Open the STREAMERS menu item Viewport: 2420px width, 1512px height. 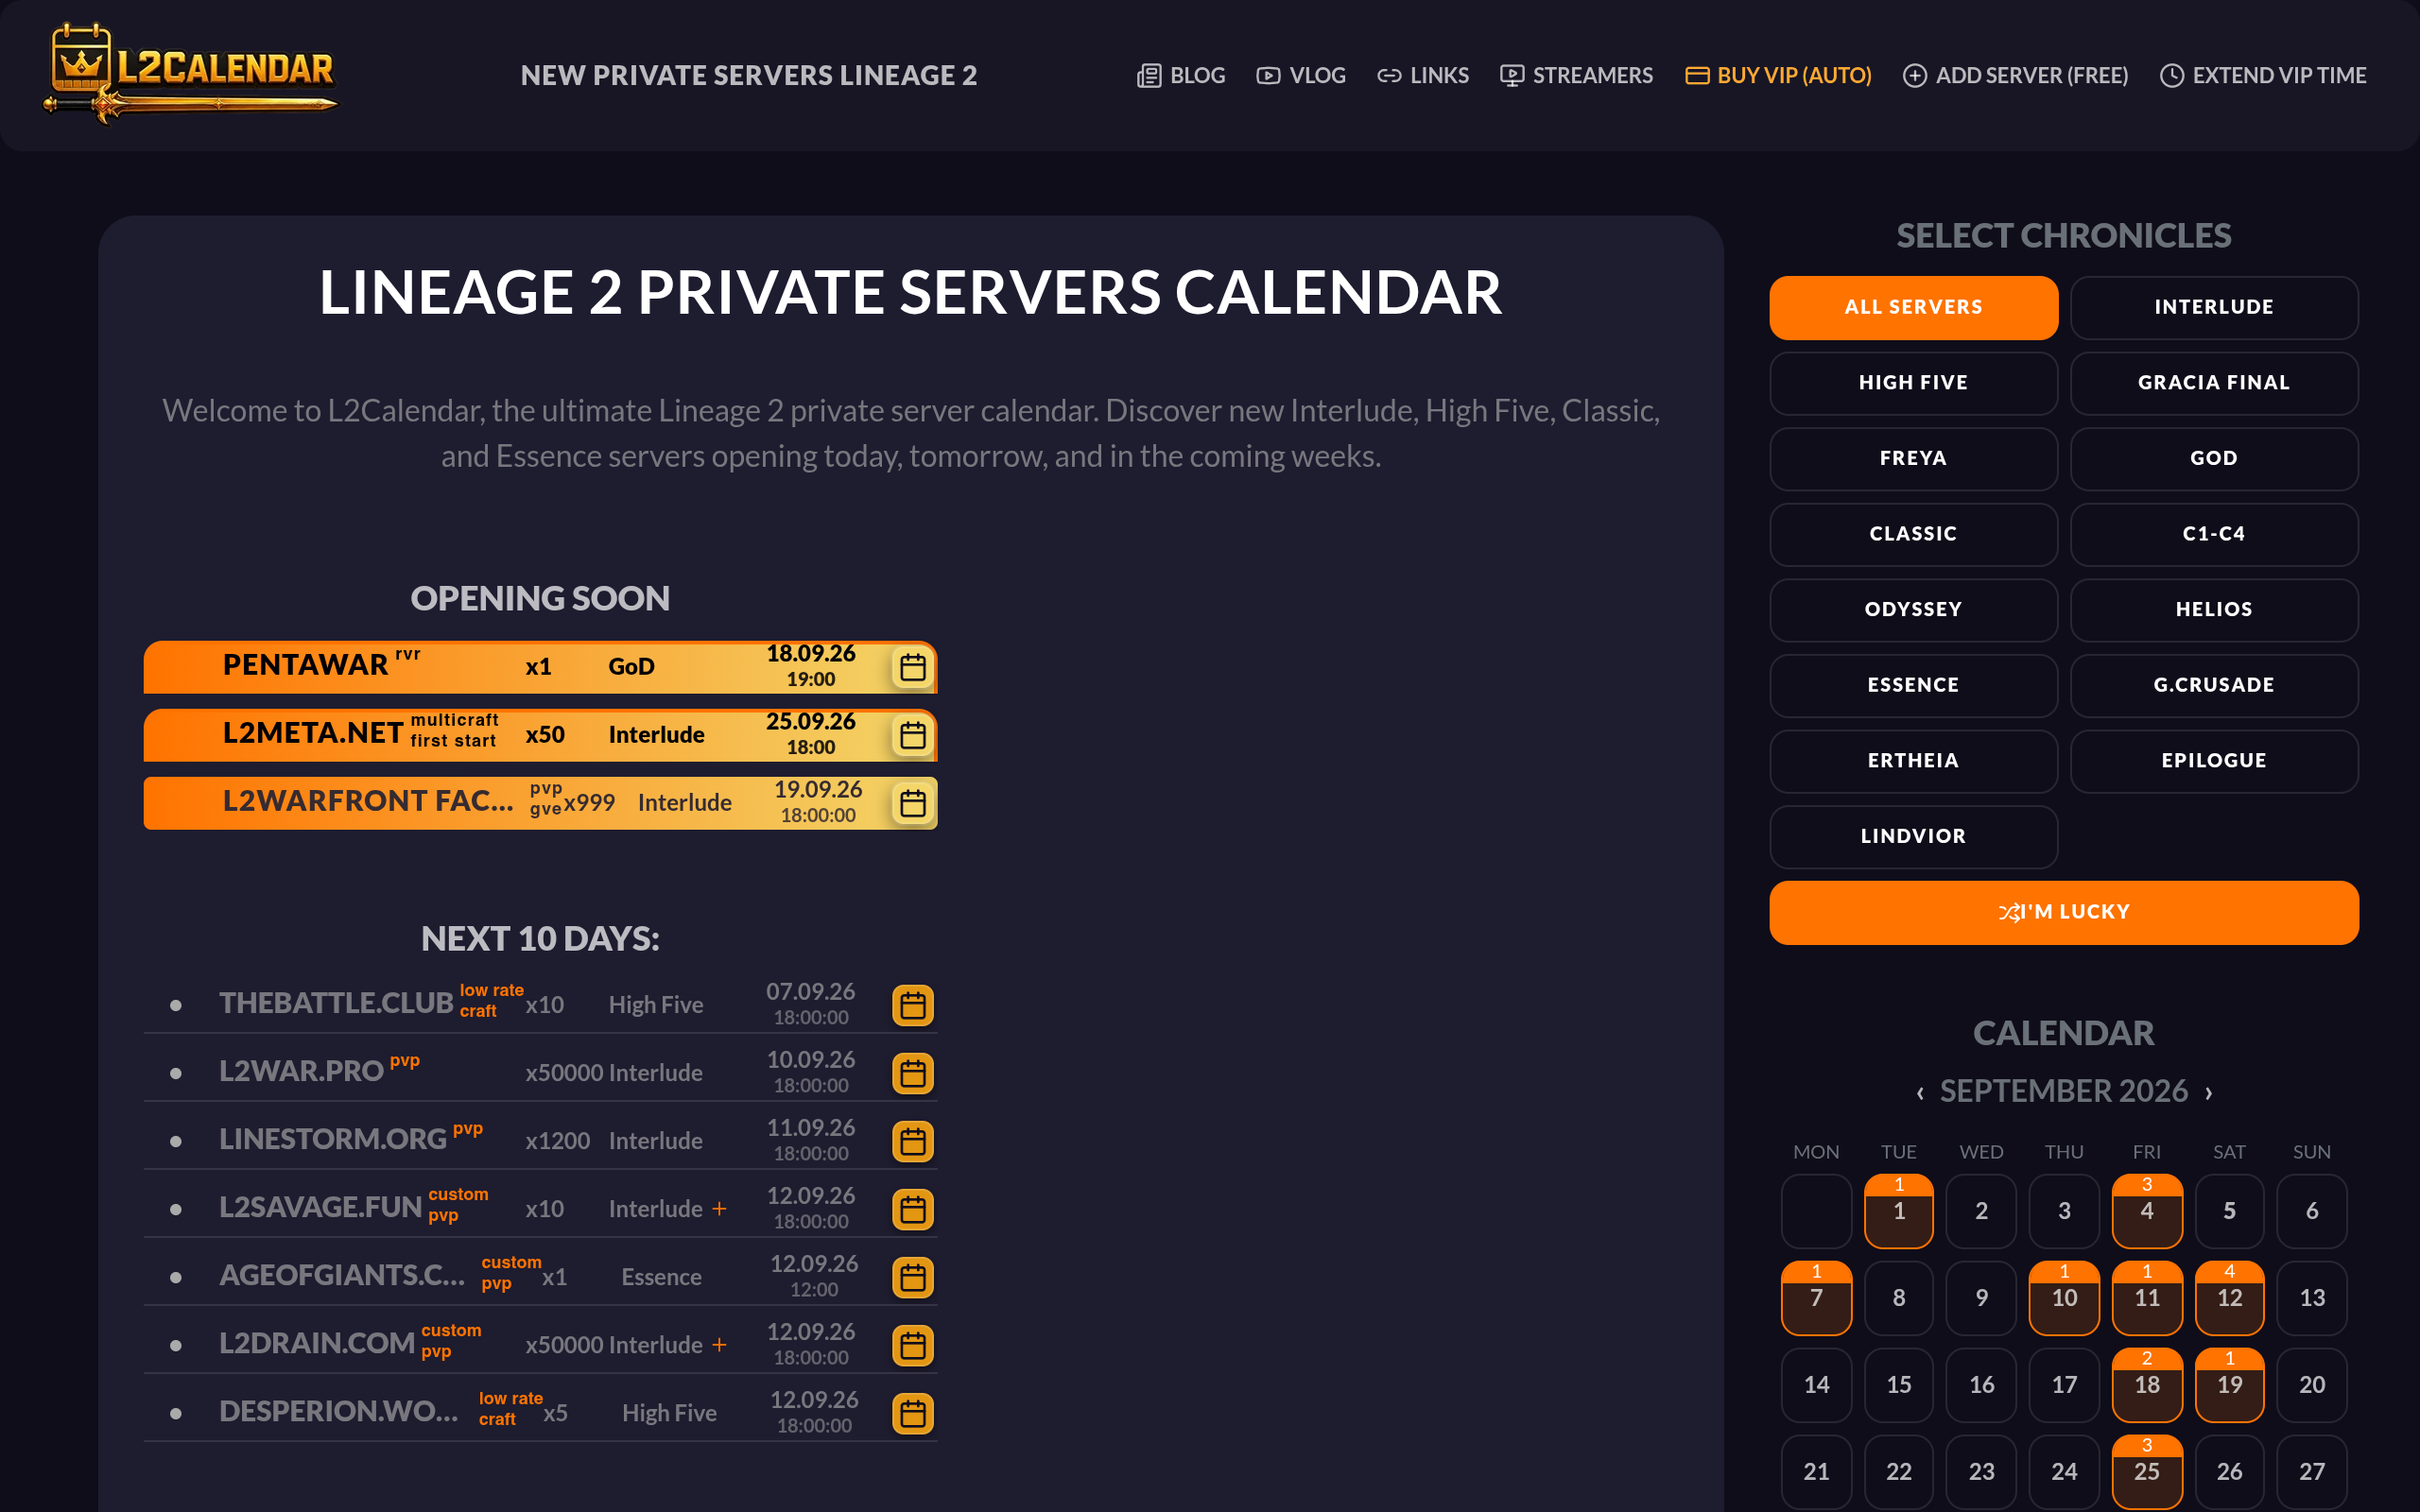tap(1576, 75)
